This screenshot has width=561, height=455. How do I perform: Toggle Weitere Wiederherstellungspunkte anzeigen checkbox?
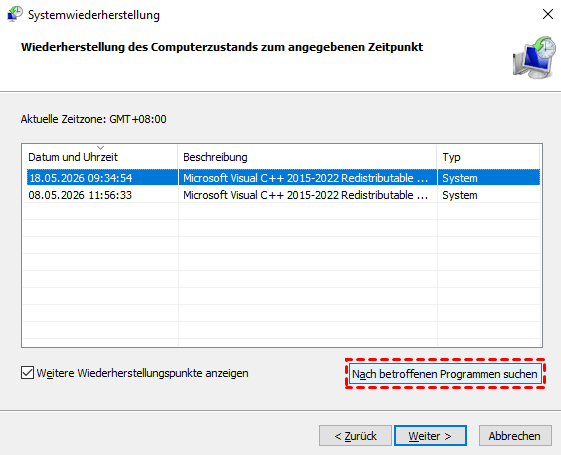tap(28, 373)
